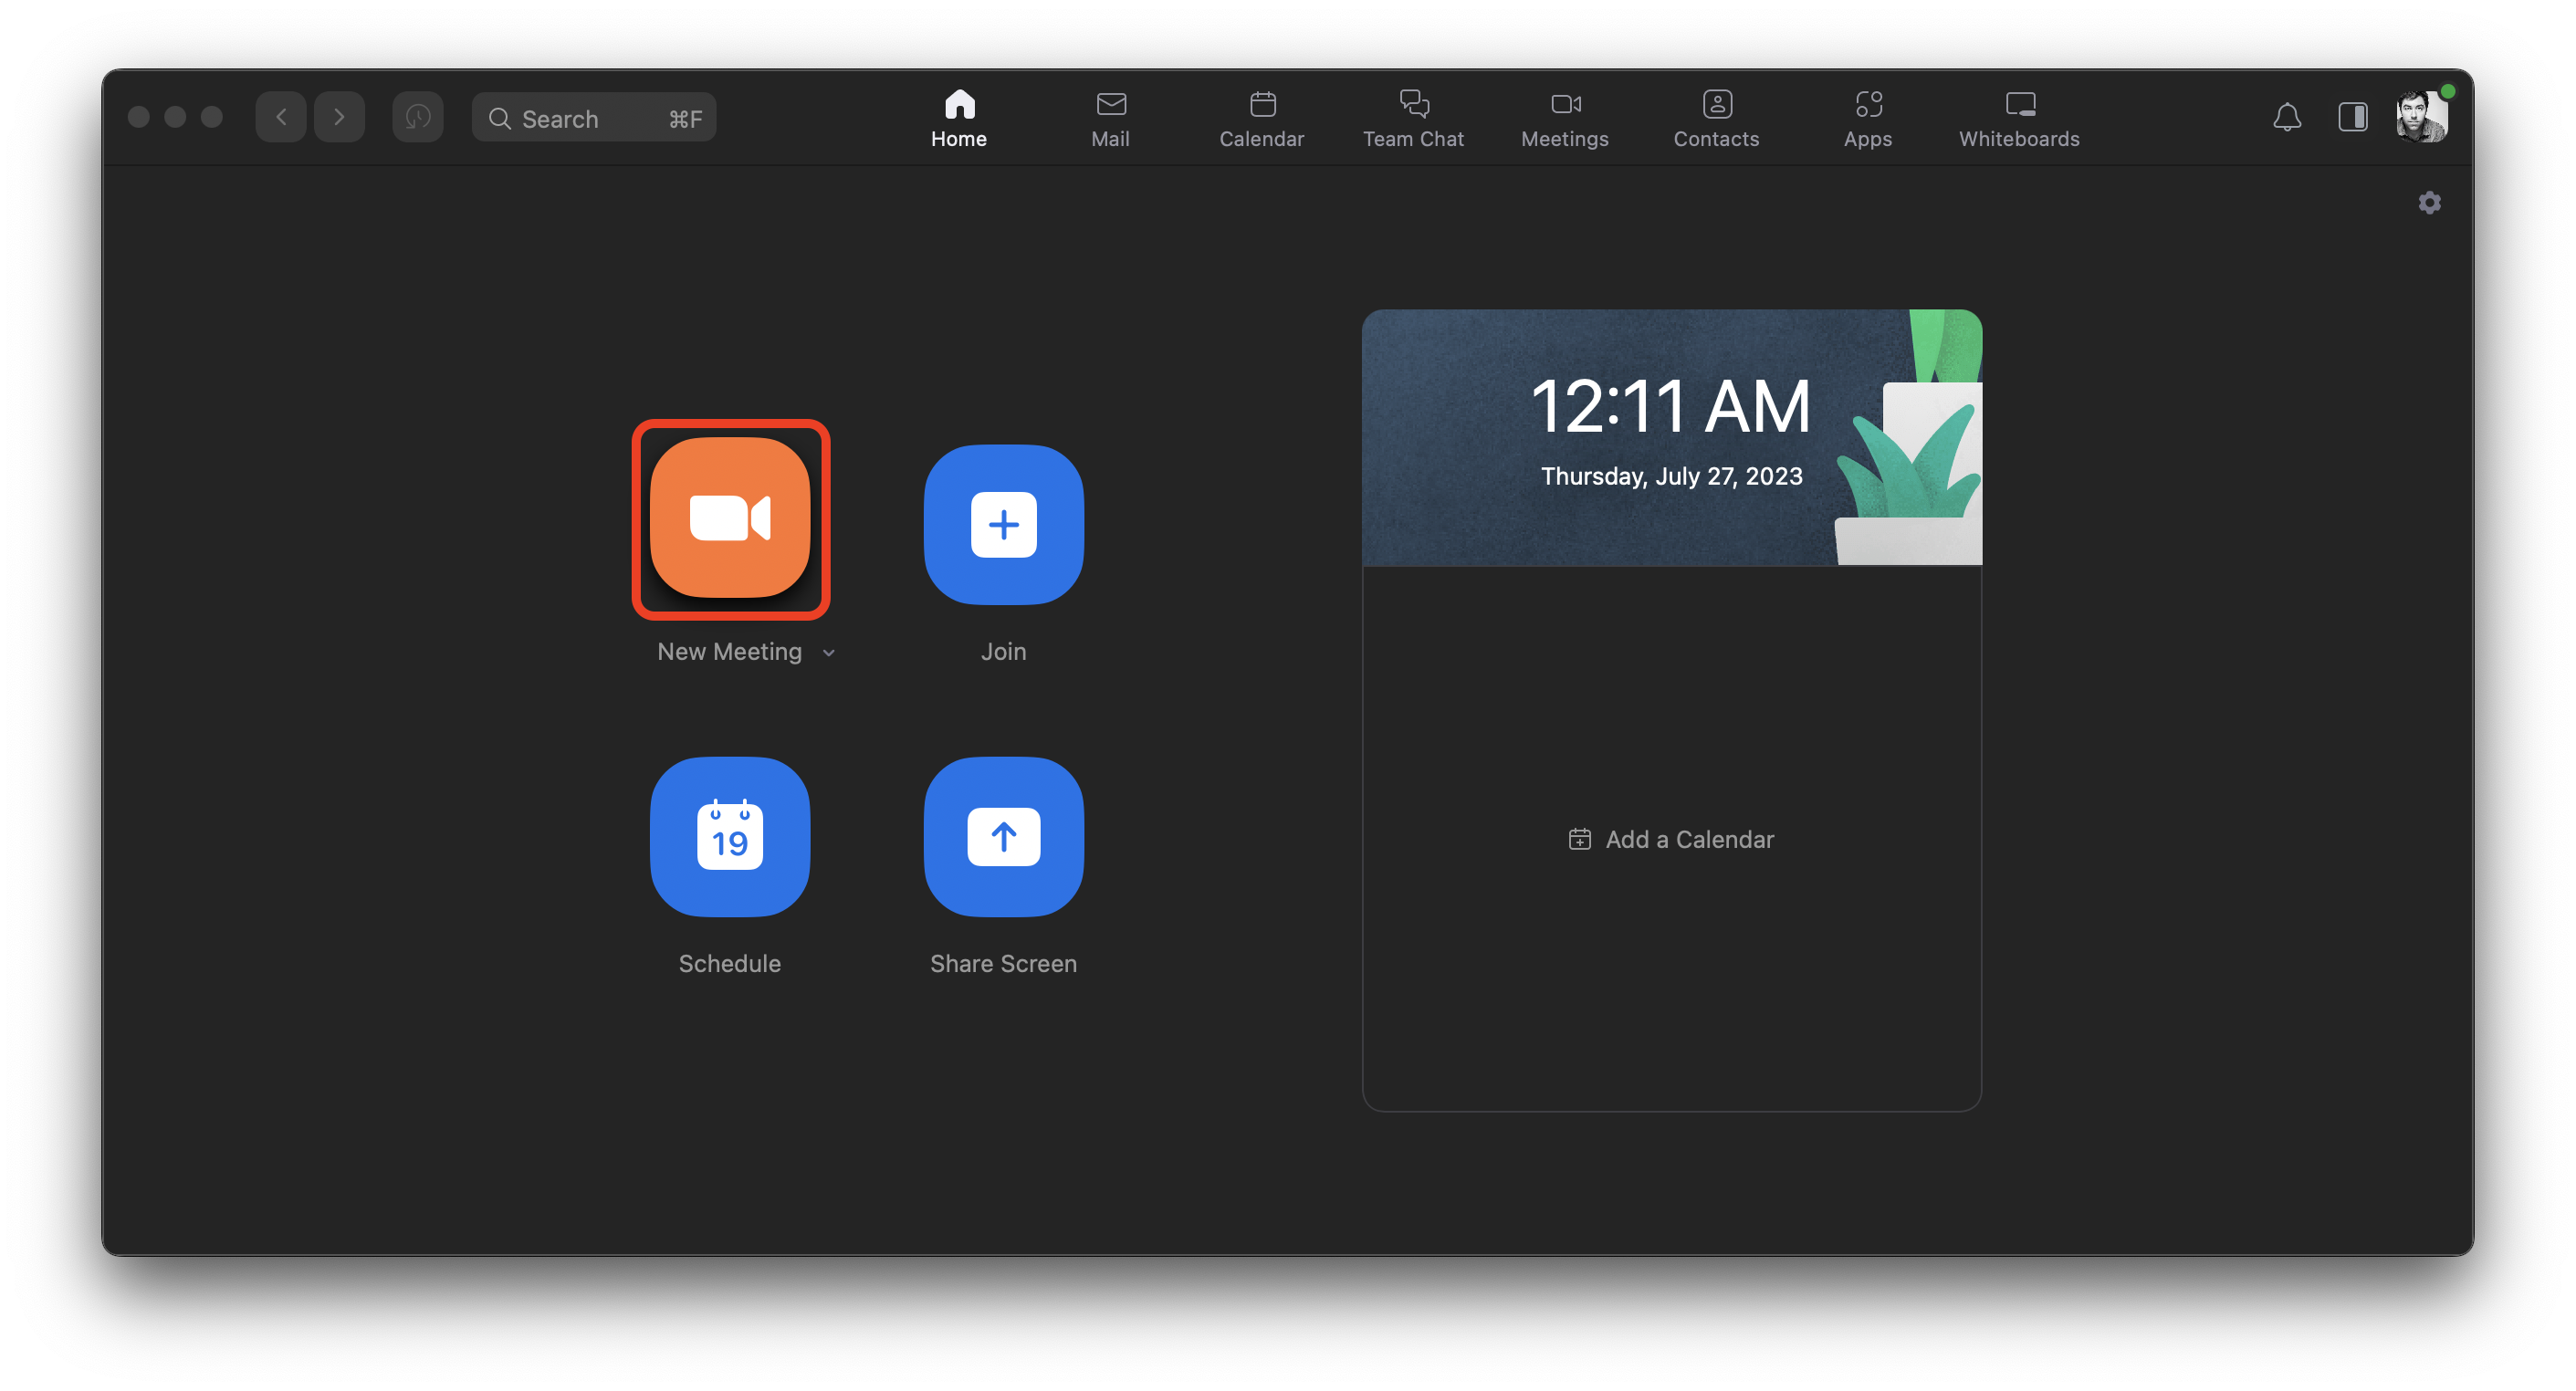
Task: View your Meetings list
Action: (x=1563, y=118)
